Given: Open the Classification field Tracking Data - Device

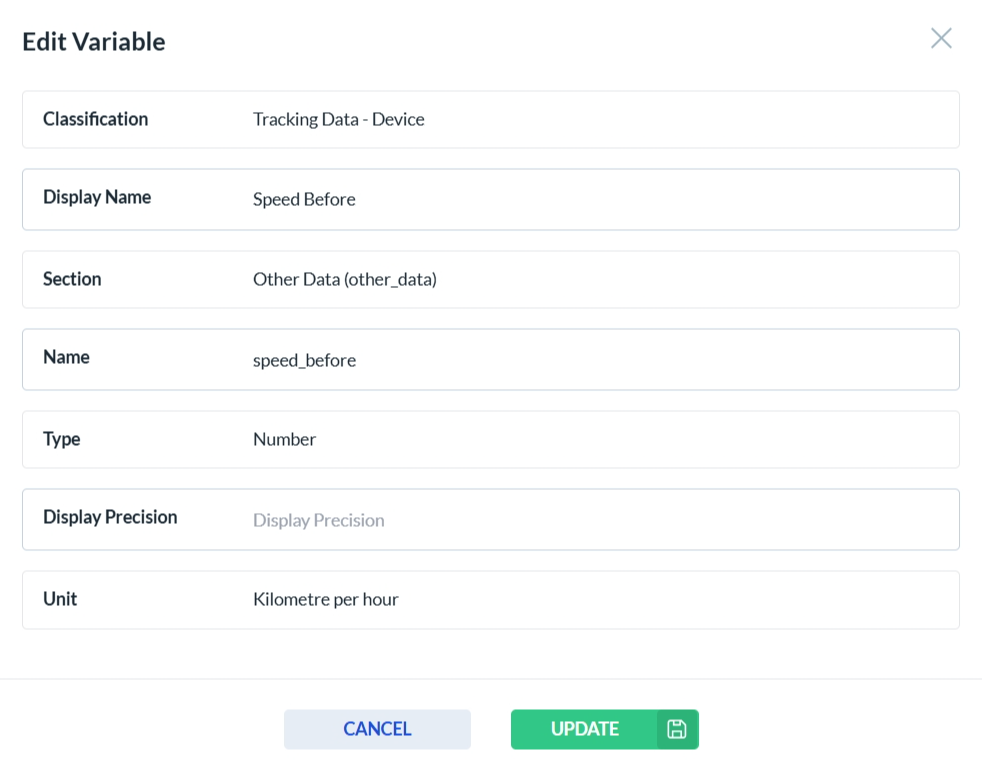Looking at the screenshot, I should (x=600, y=119).
